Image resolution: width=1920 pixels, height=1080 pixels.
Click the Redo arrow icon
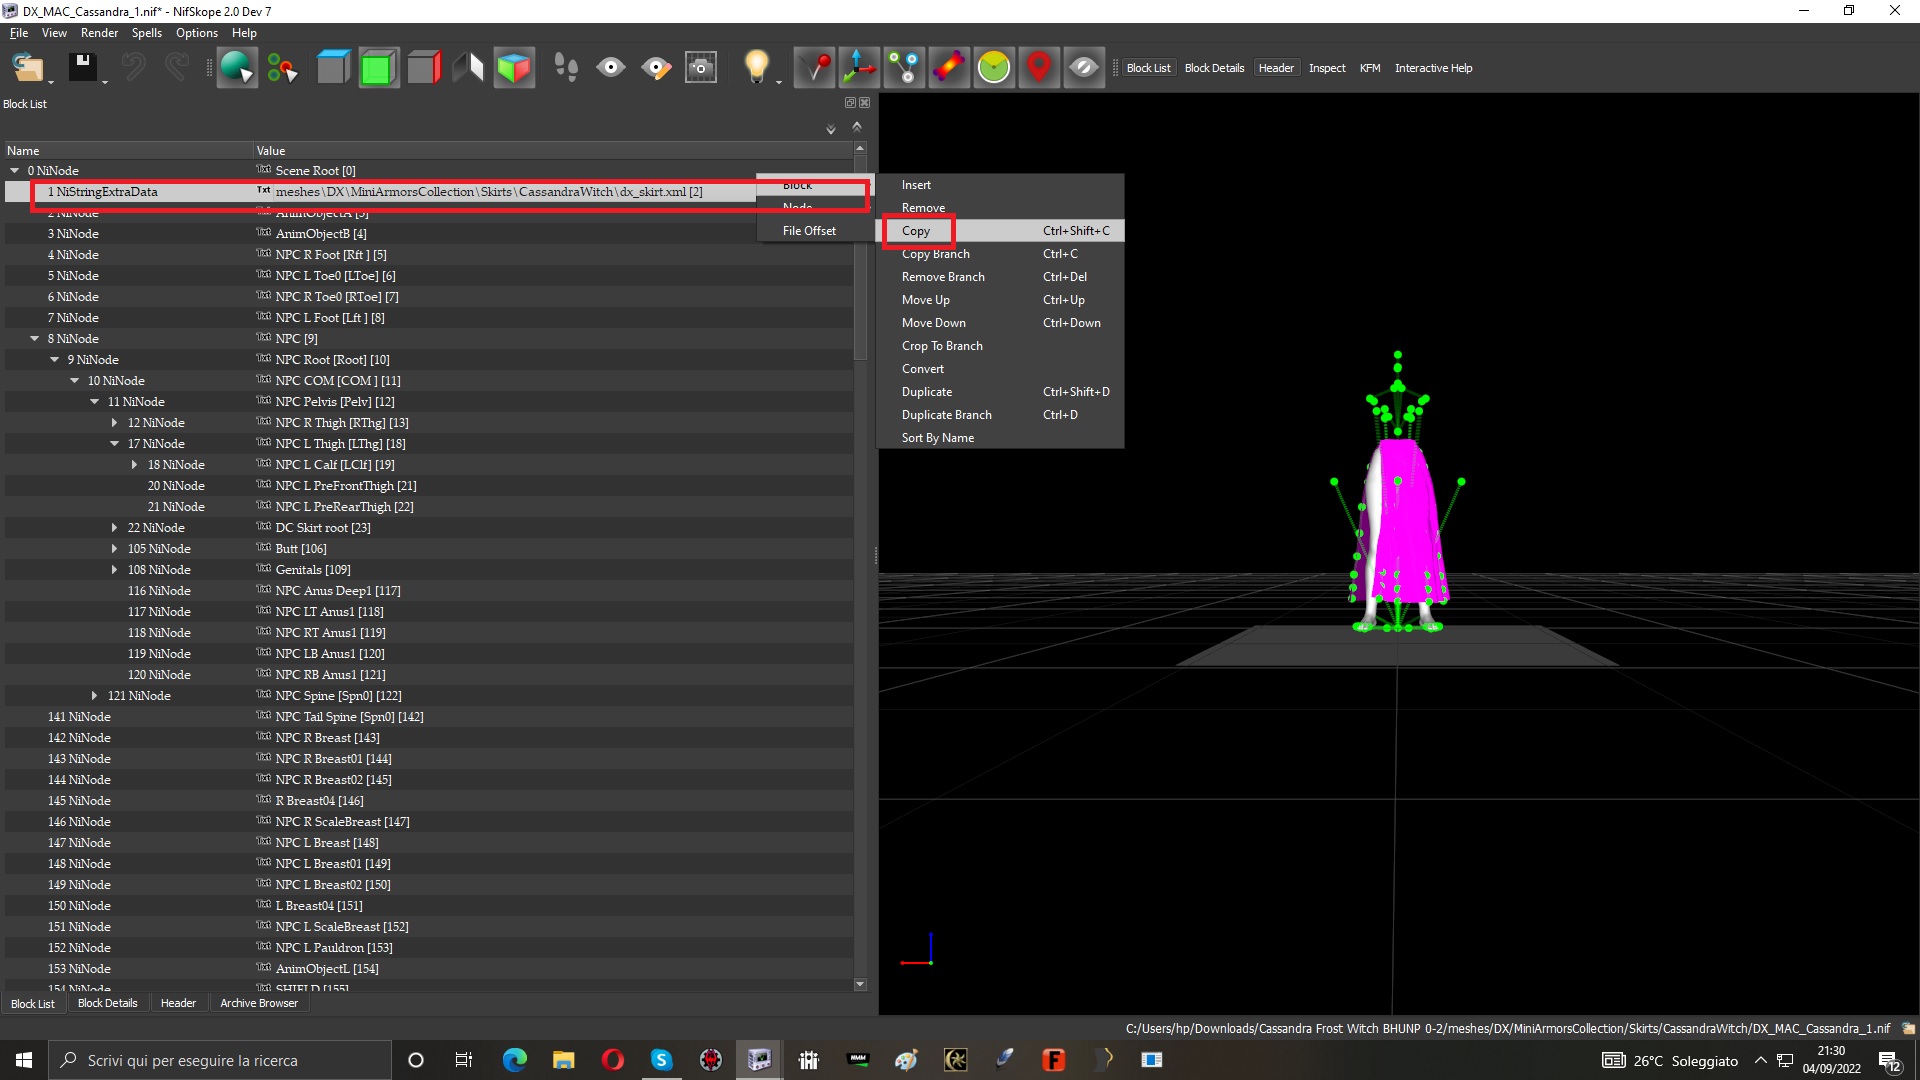pyautogui.click(x=177, y=68)
